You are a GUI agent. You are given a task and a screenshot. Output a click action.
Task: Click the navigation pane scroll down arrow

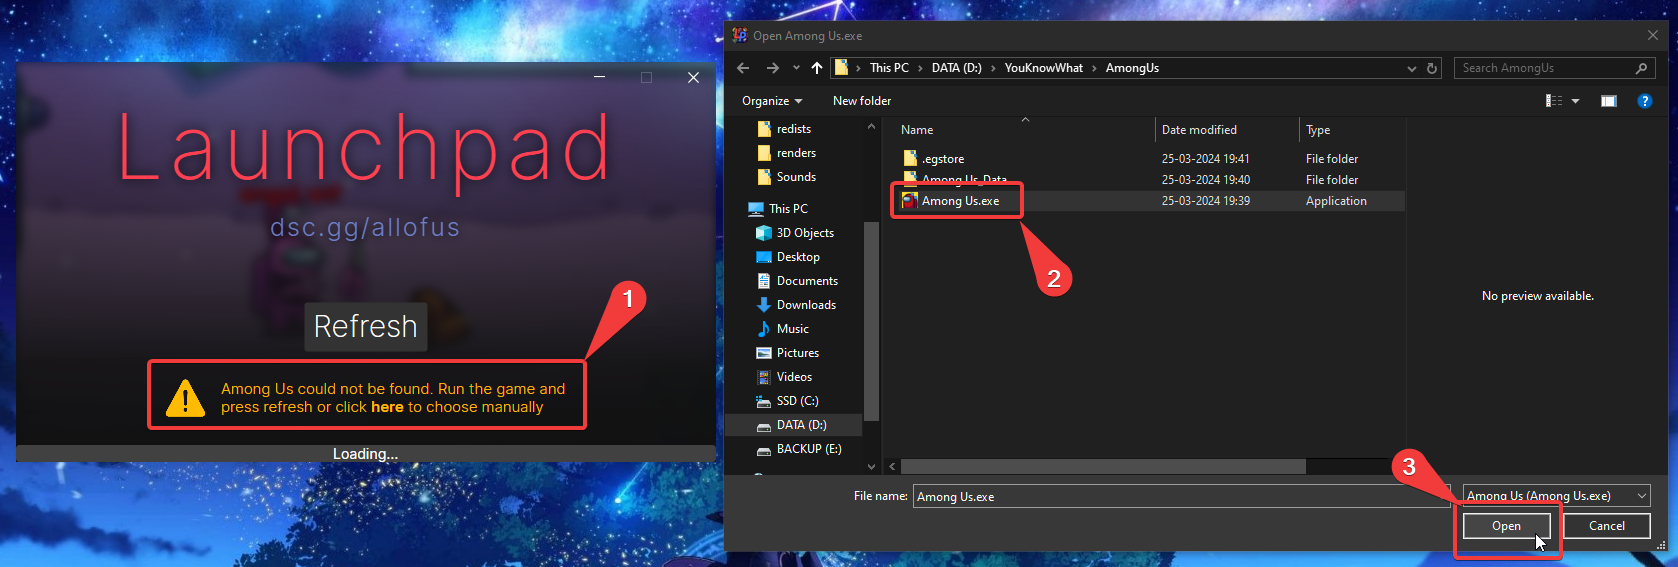click(x=871, y=466)
